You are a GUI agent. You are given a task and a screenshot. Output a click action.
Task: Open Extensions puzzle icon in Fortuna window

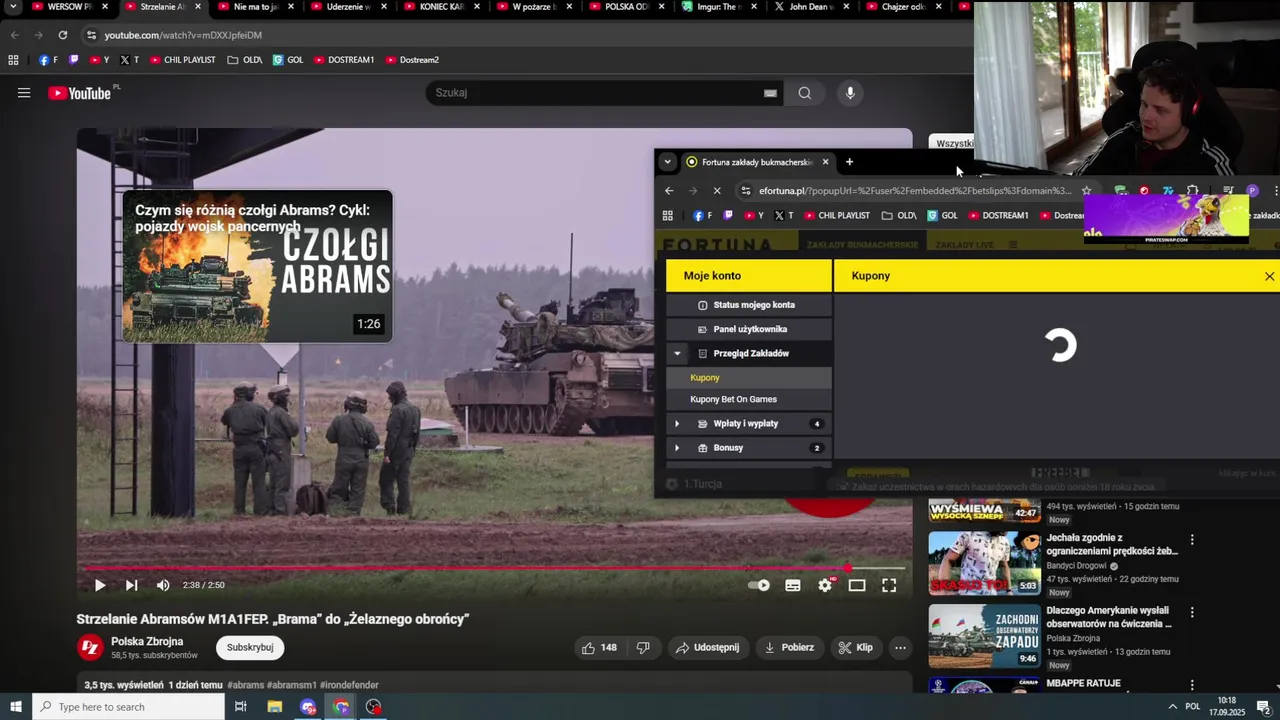pyautogui.click(x=1192, y=191)
